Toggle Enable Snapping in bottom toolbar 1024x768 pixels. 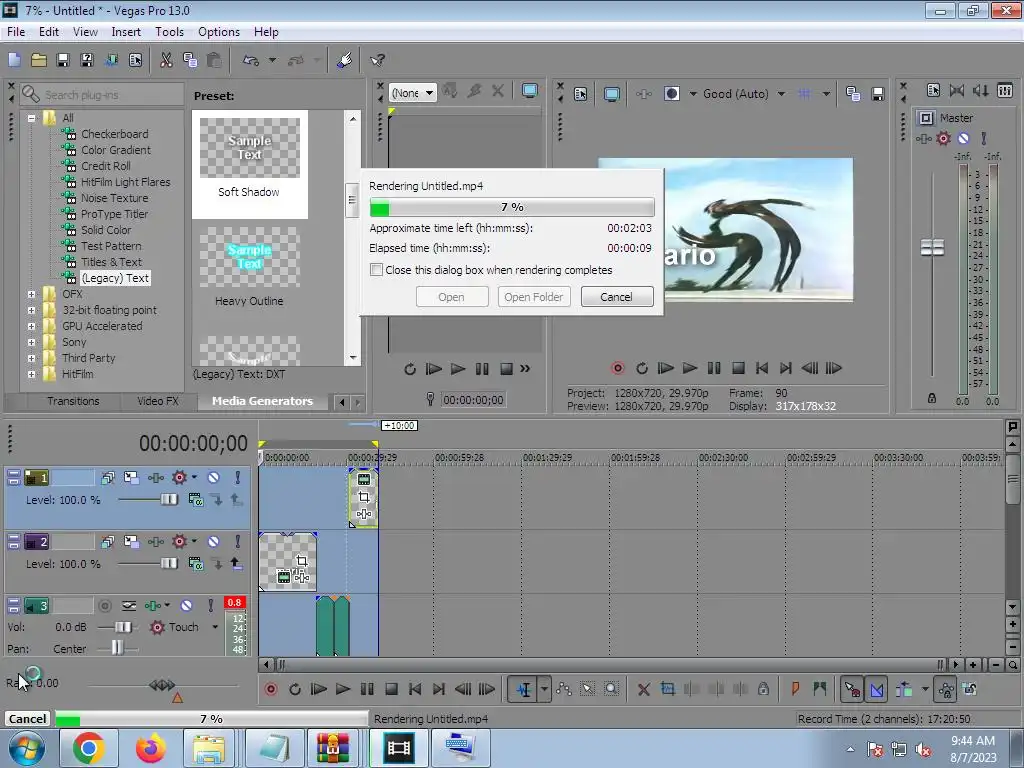852,689
